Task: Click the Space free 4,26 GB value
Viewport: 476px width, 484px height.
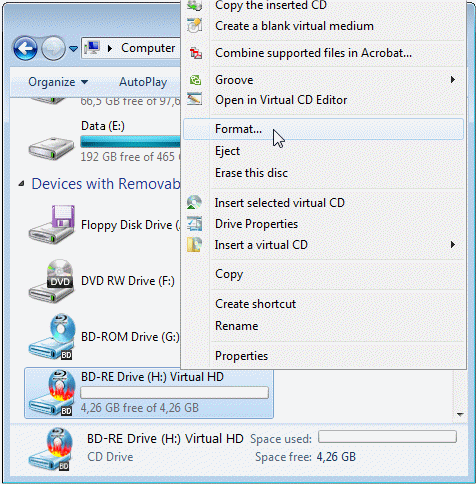Action: pyautogui.click(x=336, y=457)
